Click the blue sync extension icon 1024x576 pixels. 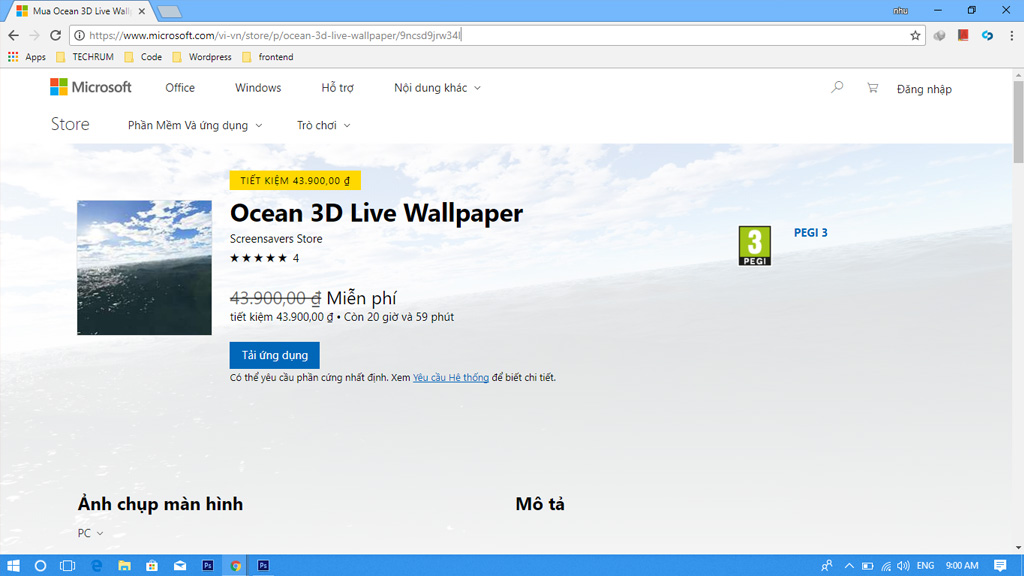click(987, 35)
